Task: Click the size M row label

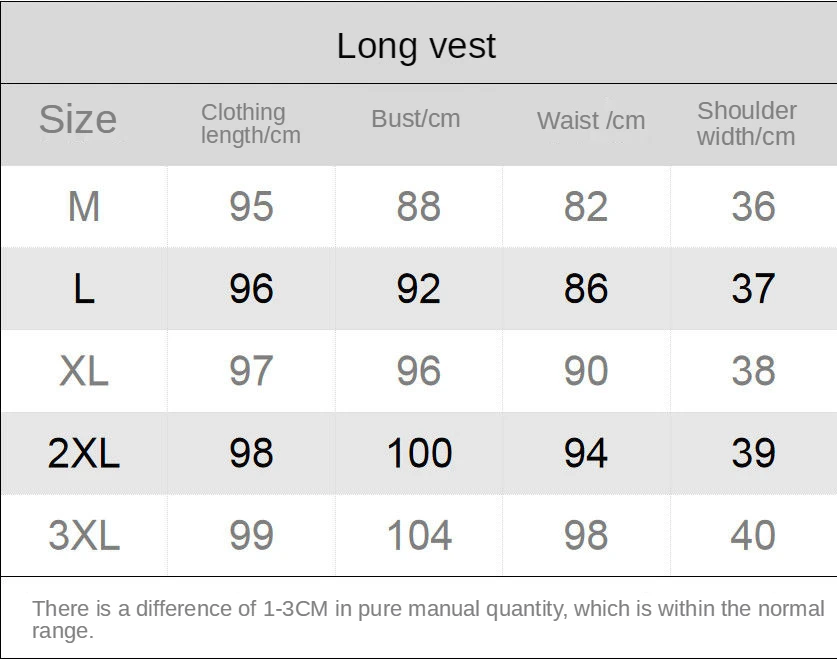Action: pyautogui.click(x=84, y=207)
